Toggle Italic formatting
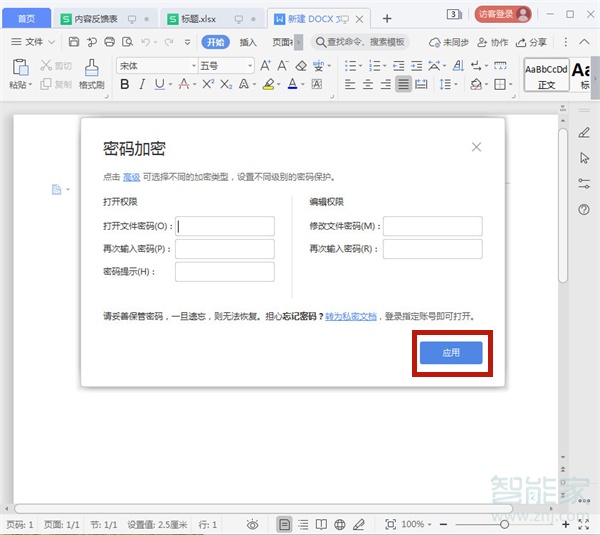The image size is (600, 535). [142, 84]
